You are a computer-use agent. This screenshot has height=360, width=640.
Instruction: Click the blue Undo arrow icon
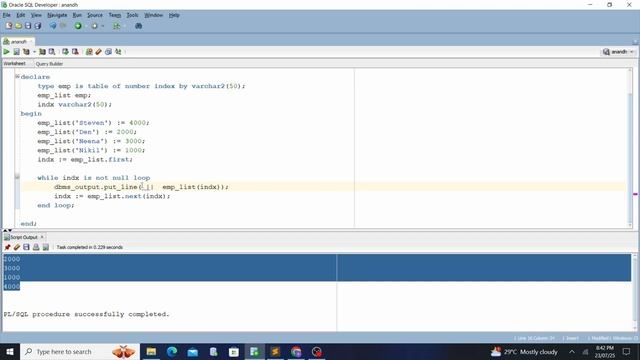[x=53, y=26]
